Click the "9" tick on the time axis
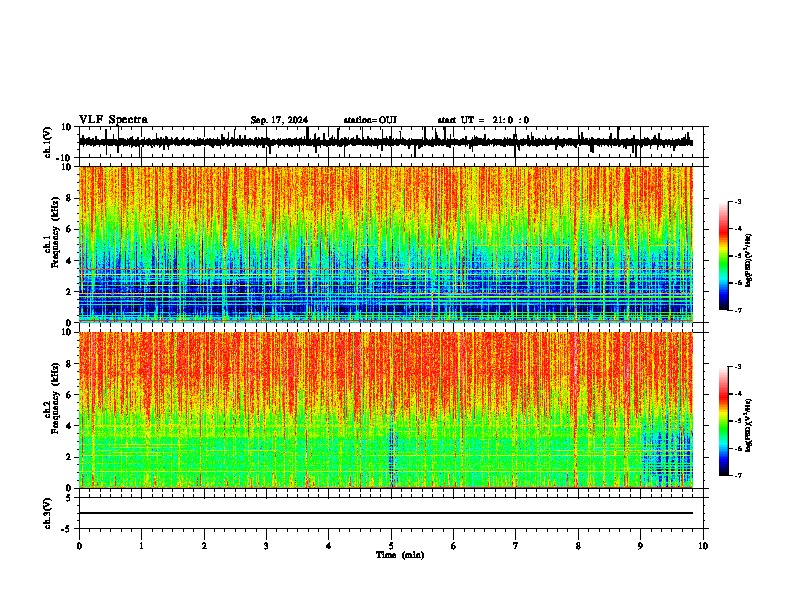 (640, 546)
